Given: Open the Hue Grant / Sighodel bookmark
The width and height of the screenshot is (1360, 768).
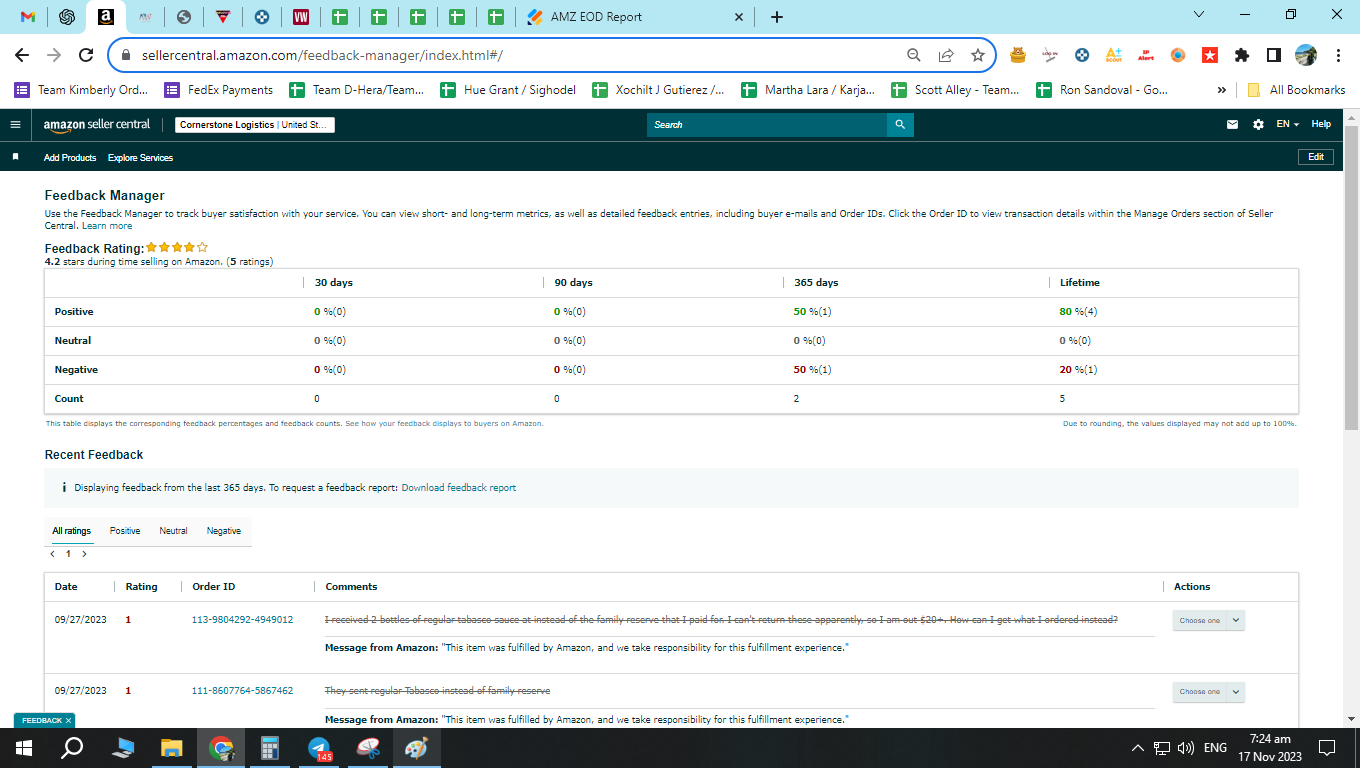Looking at the screenshot, I should 509,90.
